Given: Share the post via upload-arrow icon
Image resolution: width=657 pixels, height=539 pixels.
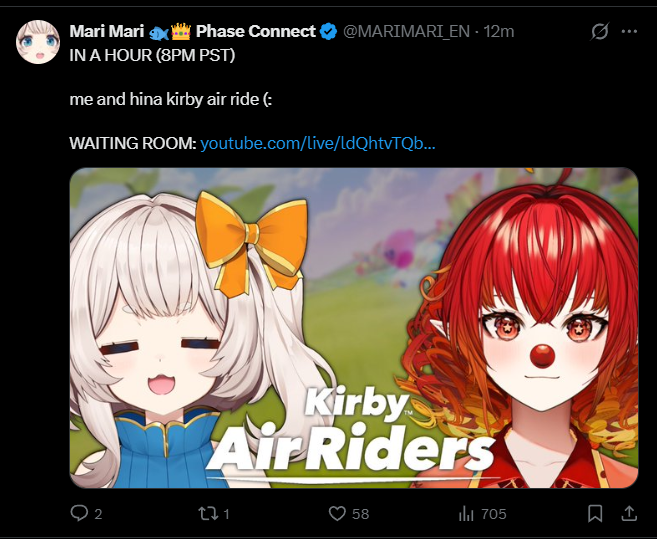Looking at the screenshot, I should click(x=629, y=513).
